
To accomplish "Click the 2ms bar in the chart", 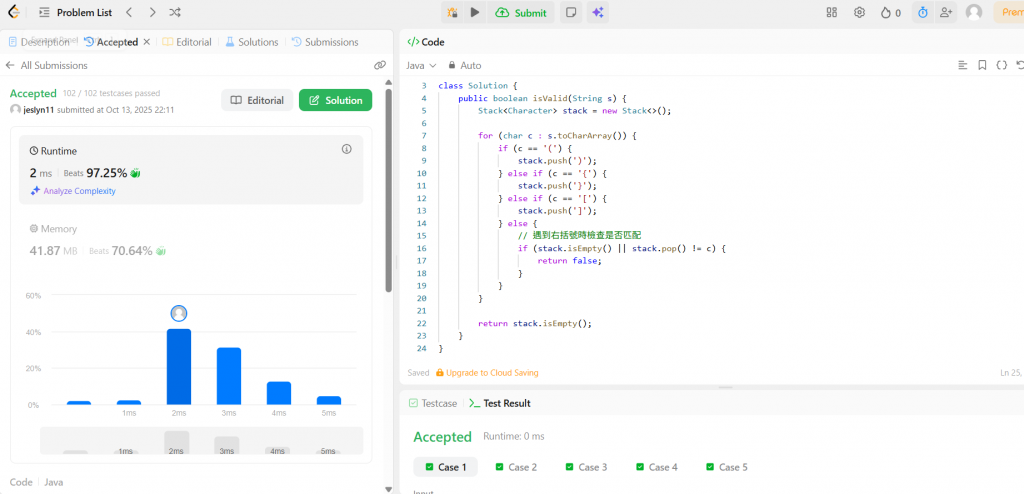I will click(x=179, y=367).
